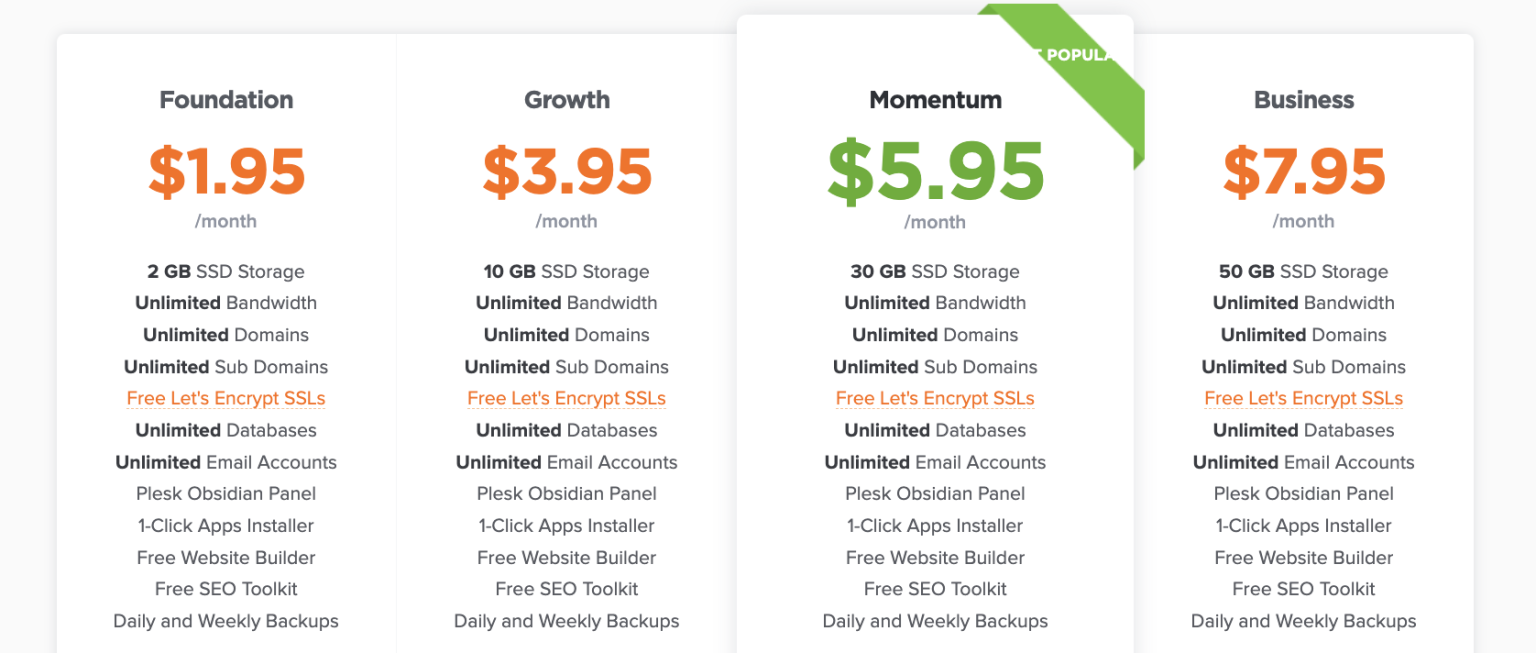Click the $1.95 Foundation price
This screenshot has height=653, width=1536.
coord(227,171)
